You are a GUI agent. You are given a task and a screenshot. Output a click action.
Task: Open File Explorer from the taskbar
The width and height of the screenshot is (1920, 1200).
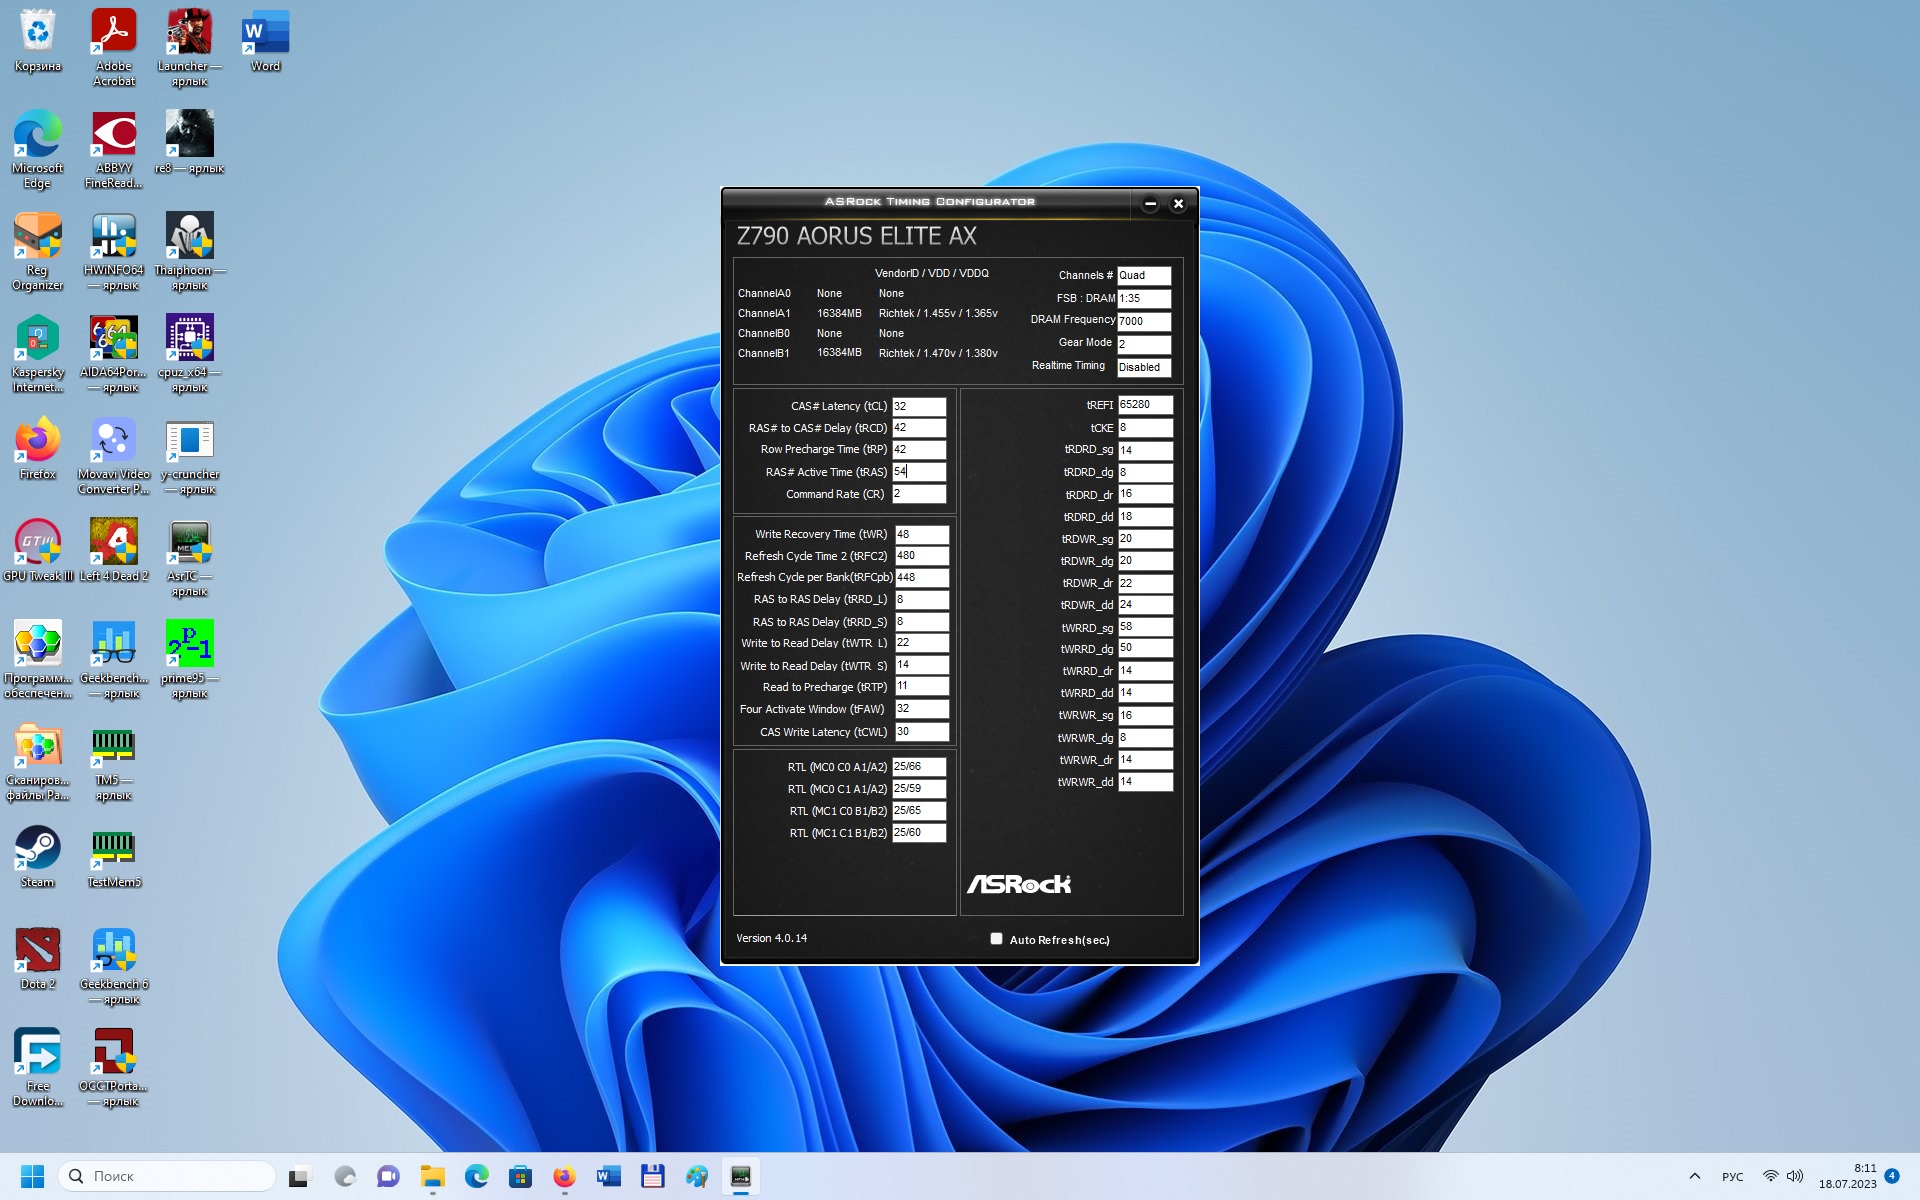point(432,1176)
